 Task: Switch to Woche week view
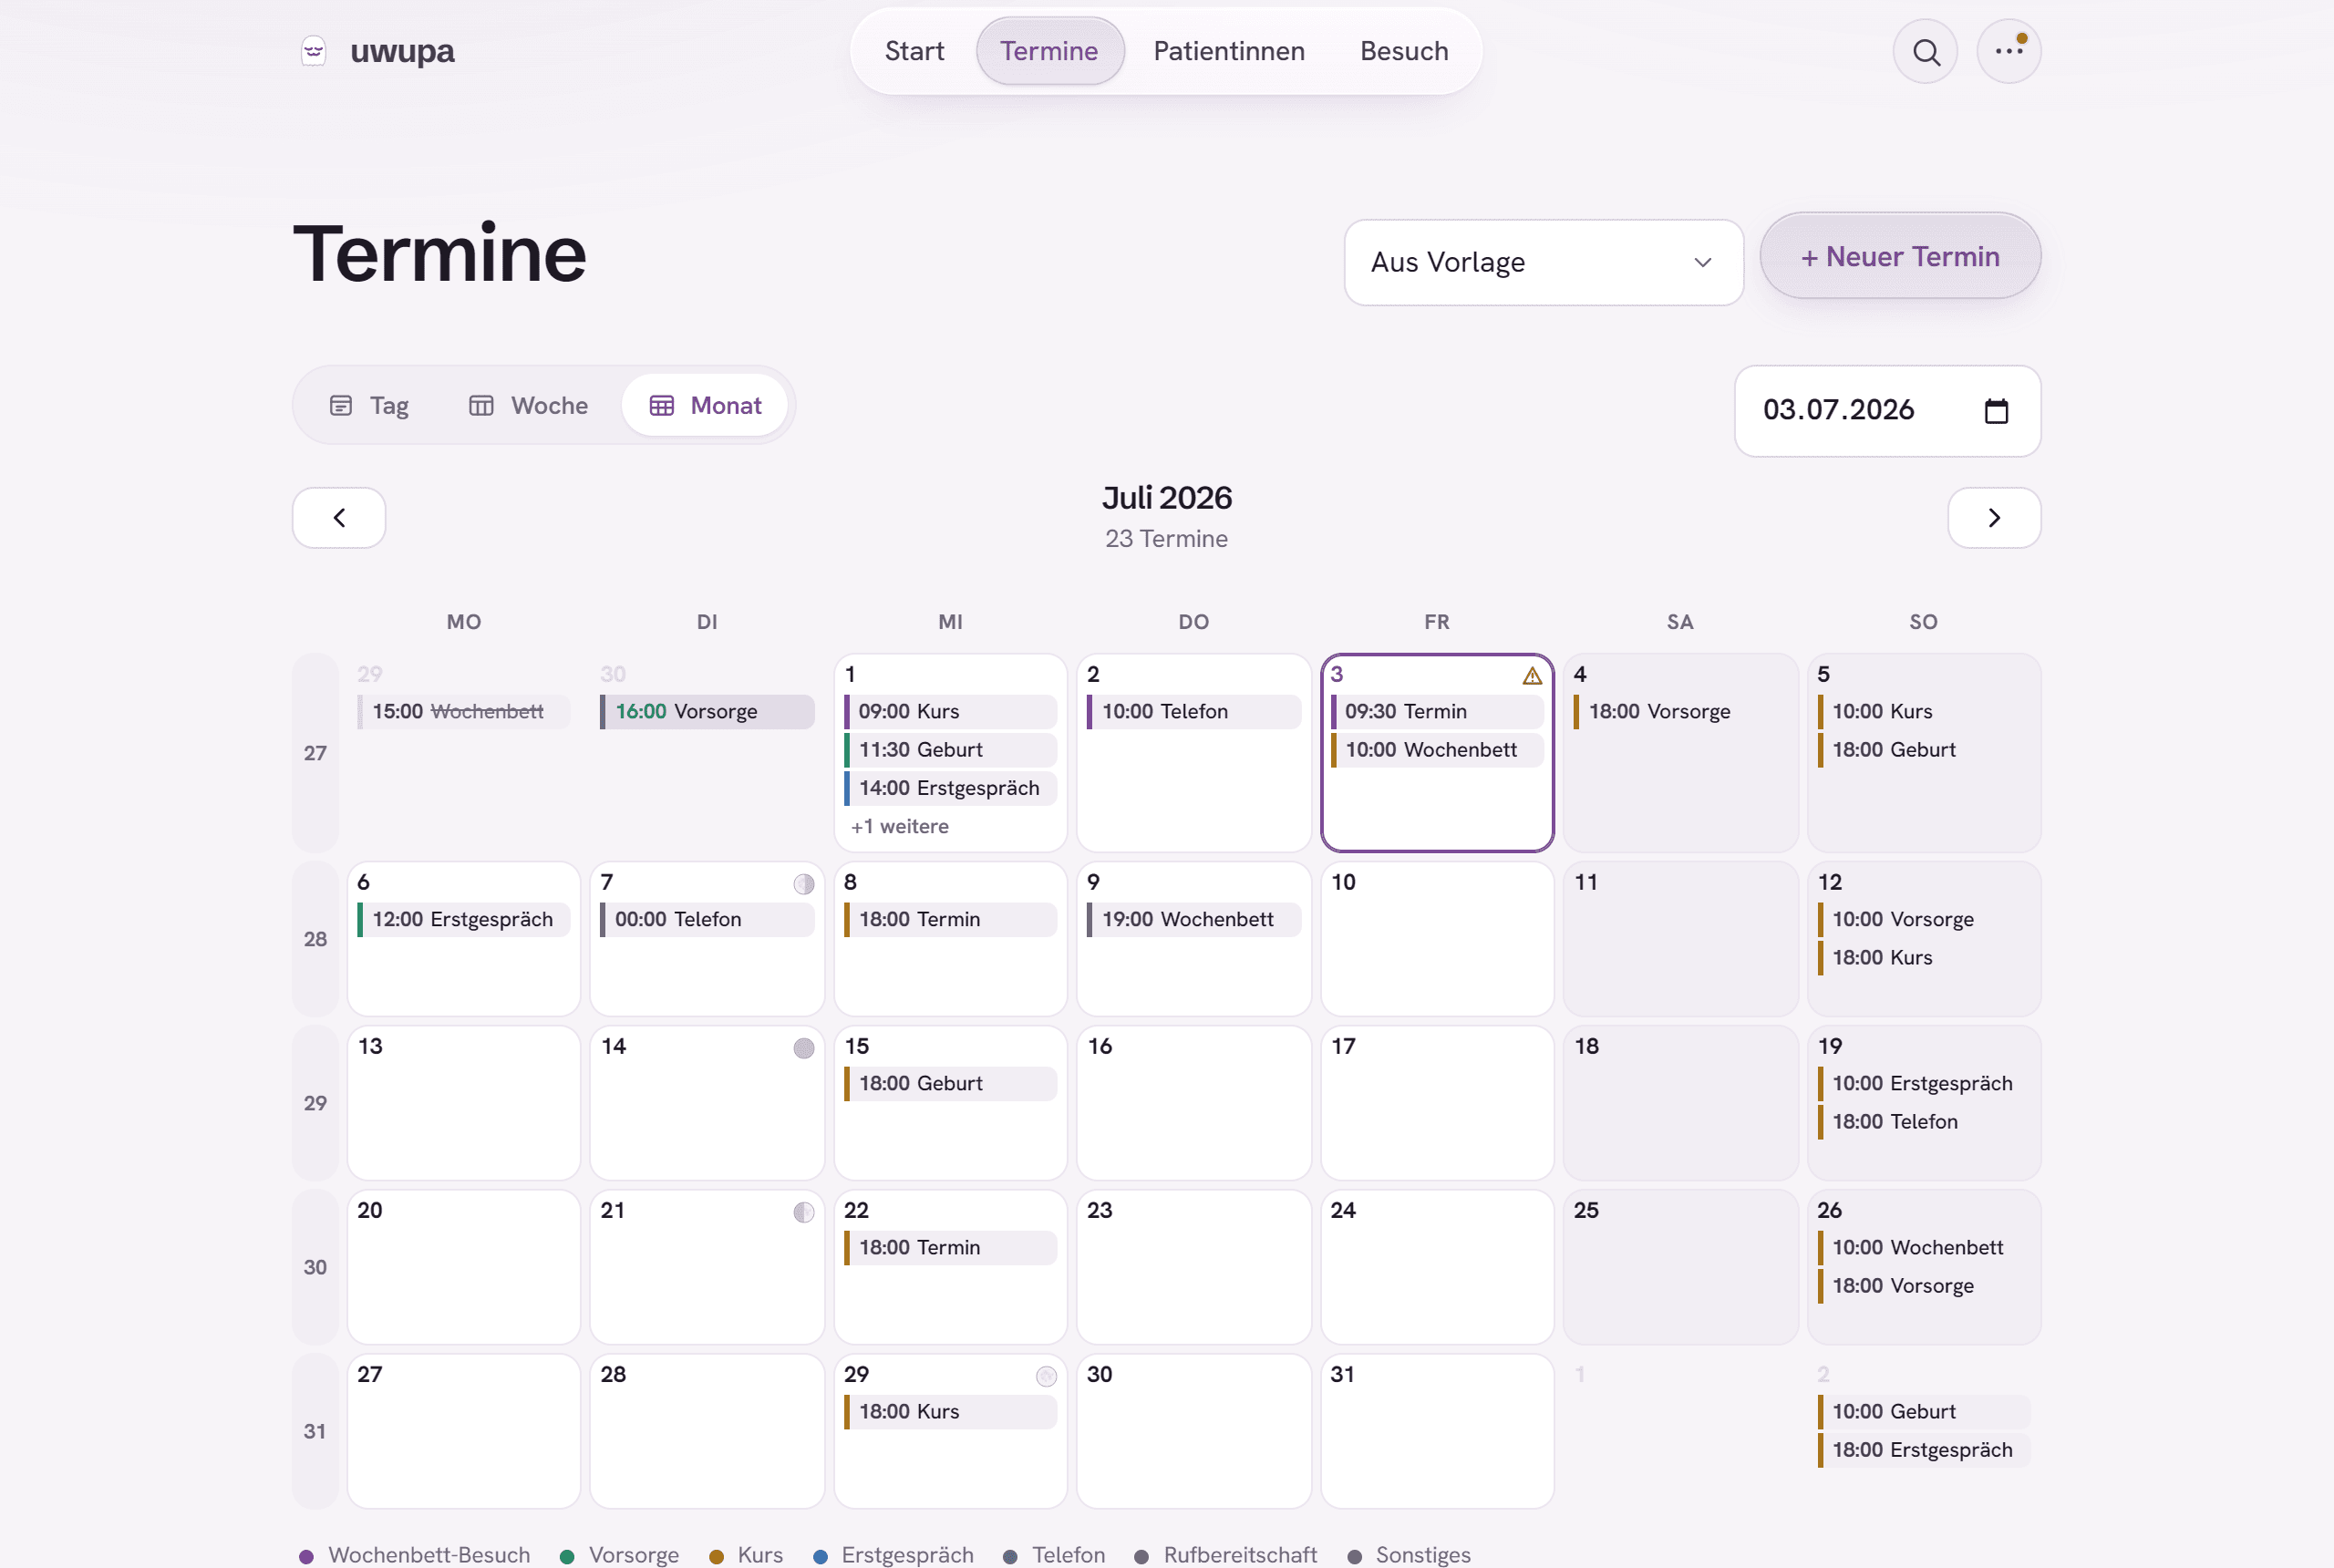tap(529, 406)
